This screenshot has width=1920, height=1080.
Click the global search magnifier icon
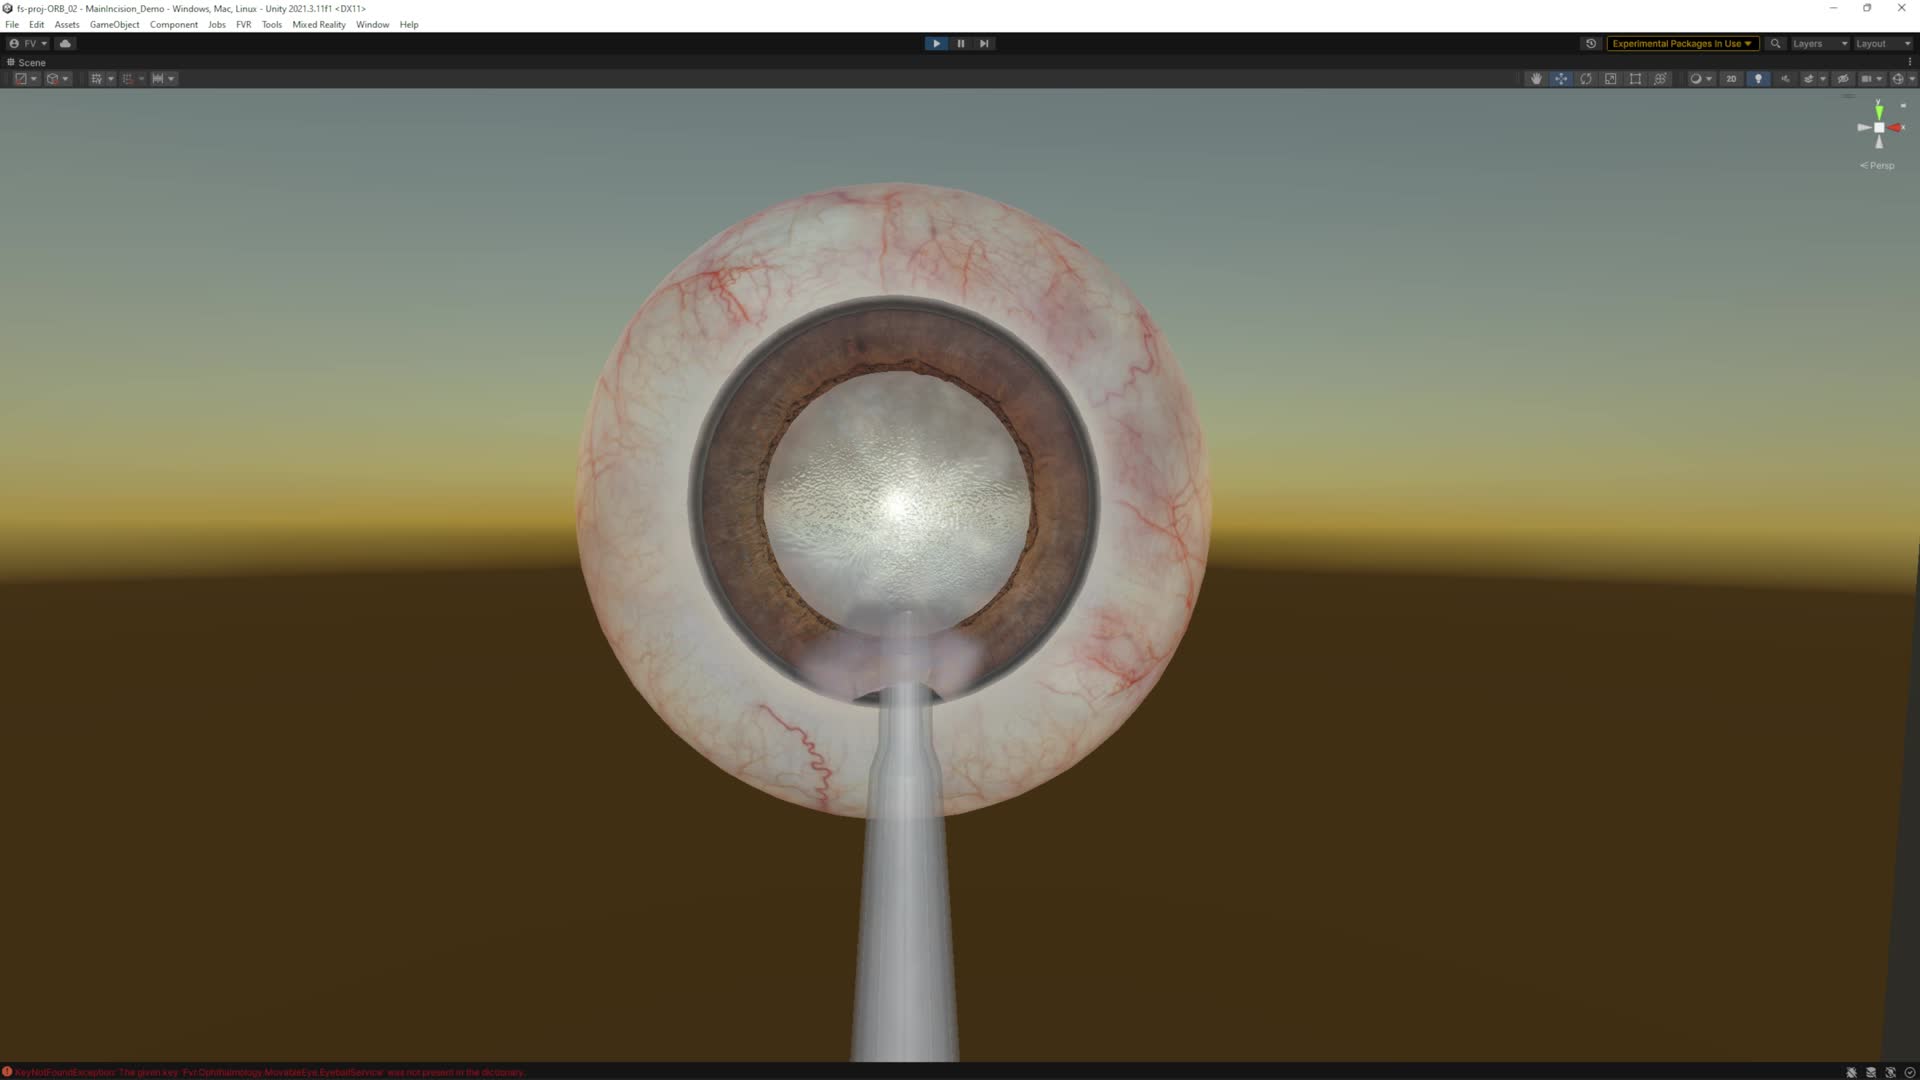click(1776, 44)
